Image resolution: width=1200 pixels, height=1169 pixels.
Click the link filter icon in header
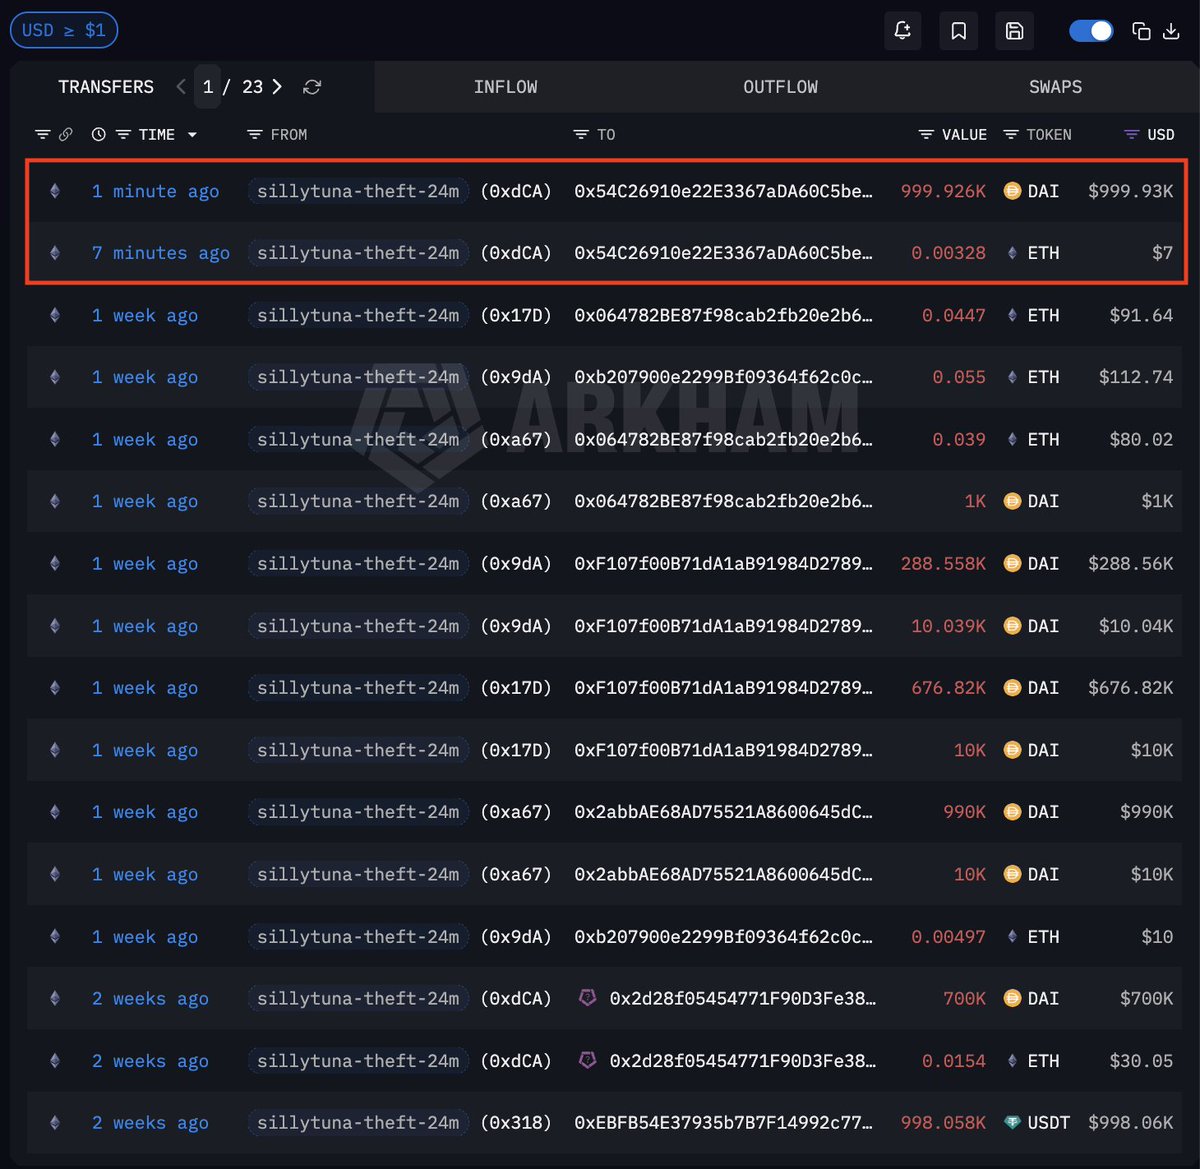tap(66, 134)
